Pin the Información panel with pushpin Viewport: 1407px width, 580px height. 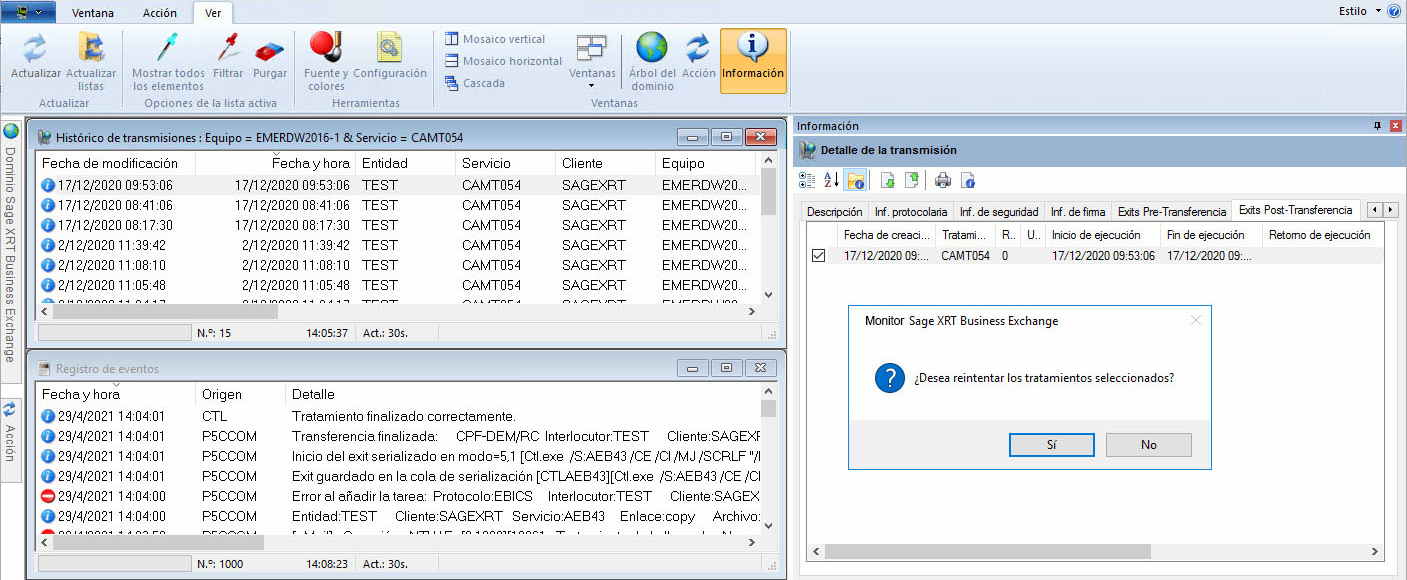1378,126
